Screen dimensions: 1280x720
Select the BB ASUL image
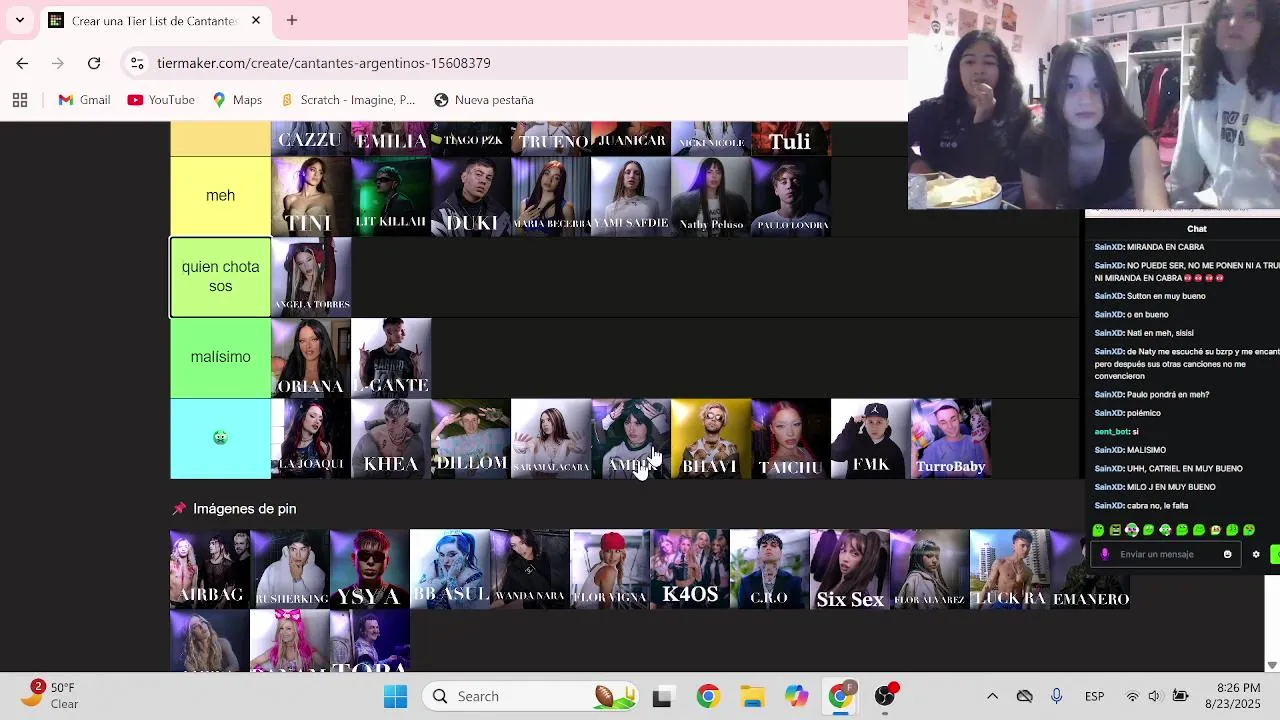click(x=450, y=569)
